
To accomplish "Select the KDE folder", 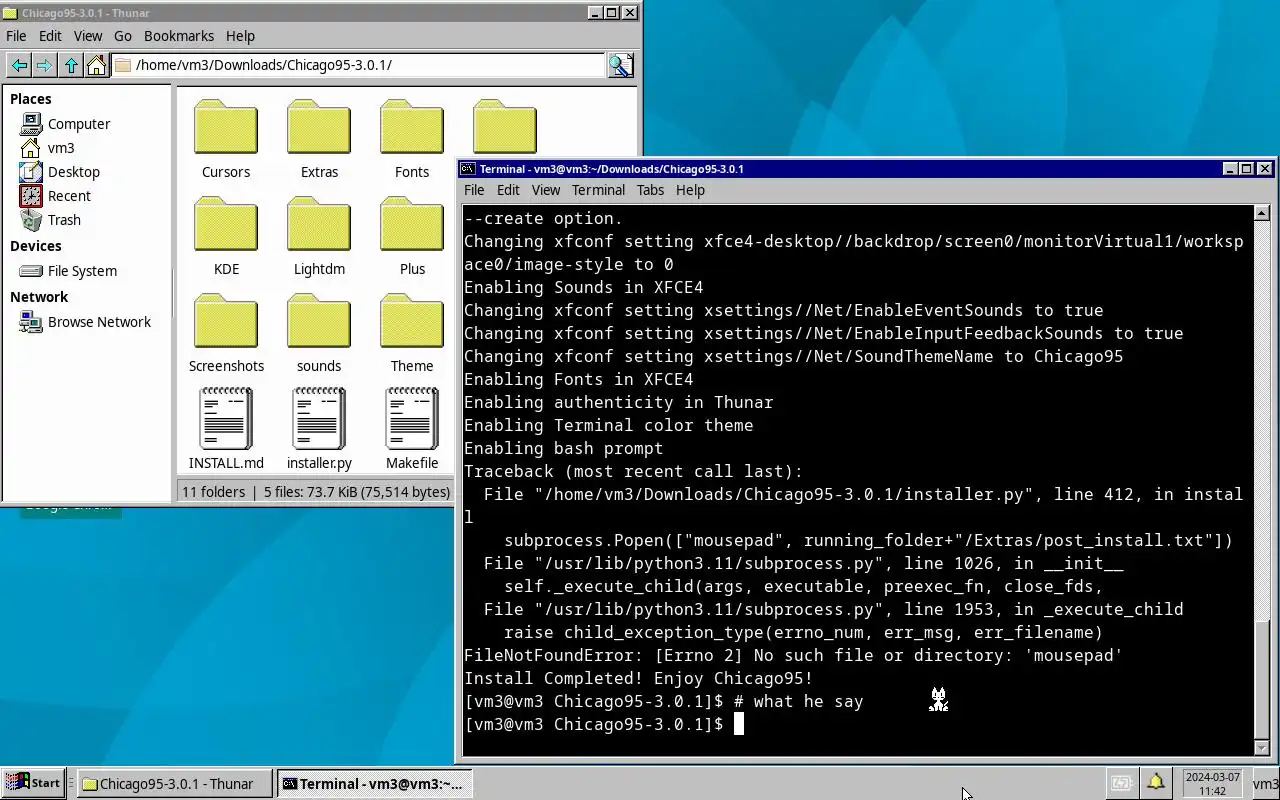I will point(226,237).
